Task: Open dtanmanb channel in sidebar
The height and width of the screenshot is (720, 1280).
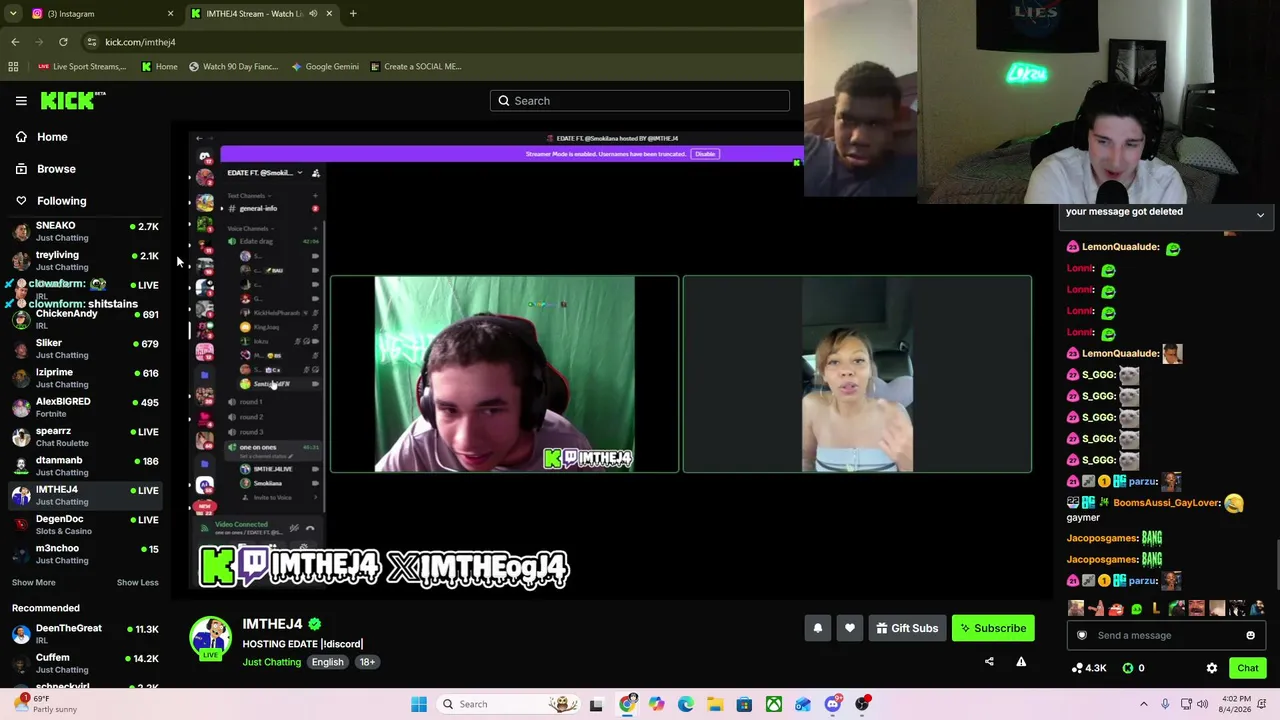Action: pos(85,465)
